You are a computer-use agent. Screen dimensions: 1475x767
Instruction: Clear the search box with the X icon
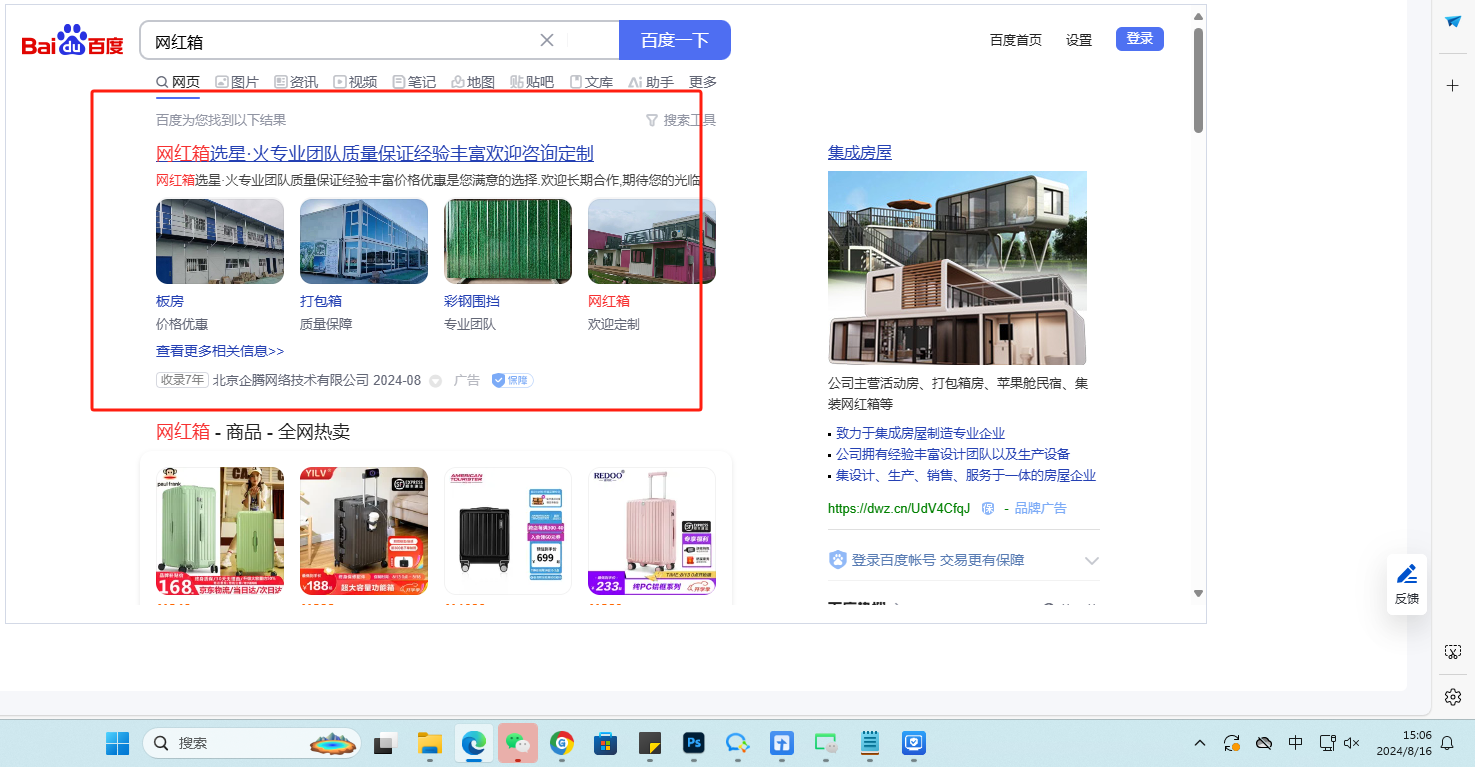coord(547,40)
